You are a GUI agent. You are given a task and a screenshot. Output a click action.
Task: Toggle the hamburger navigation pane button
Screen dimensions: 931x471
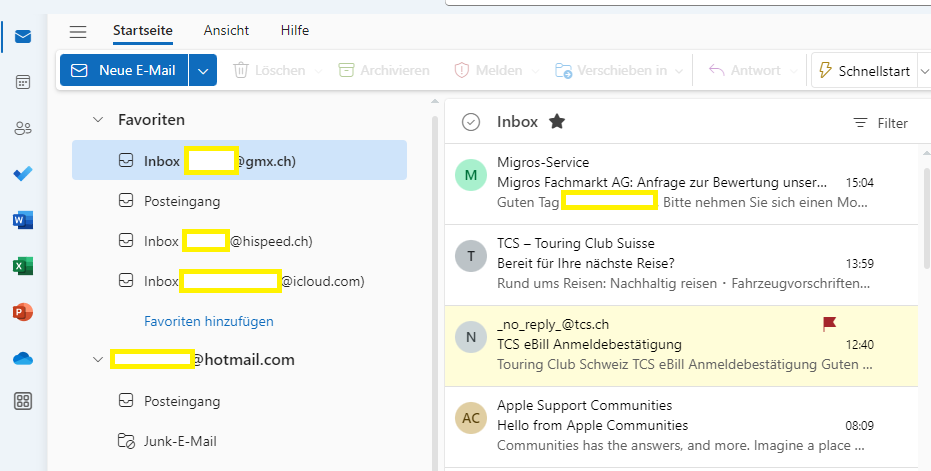[78, 31]
